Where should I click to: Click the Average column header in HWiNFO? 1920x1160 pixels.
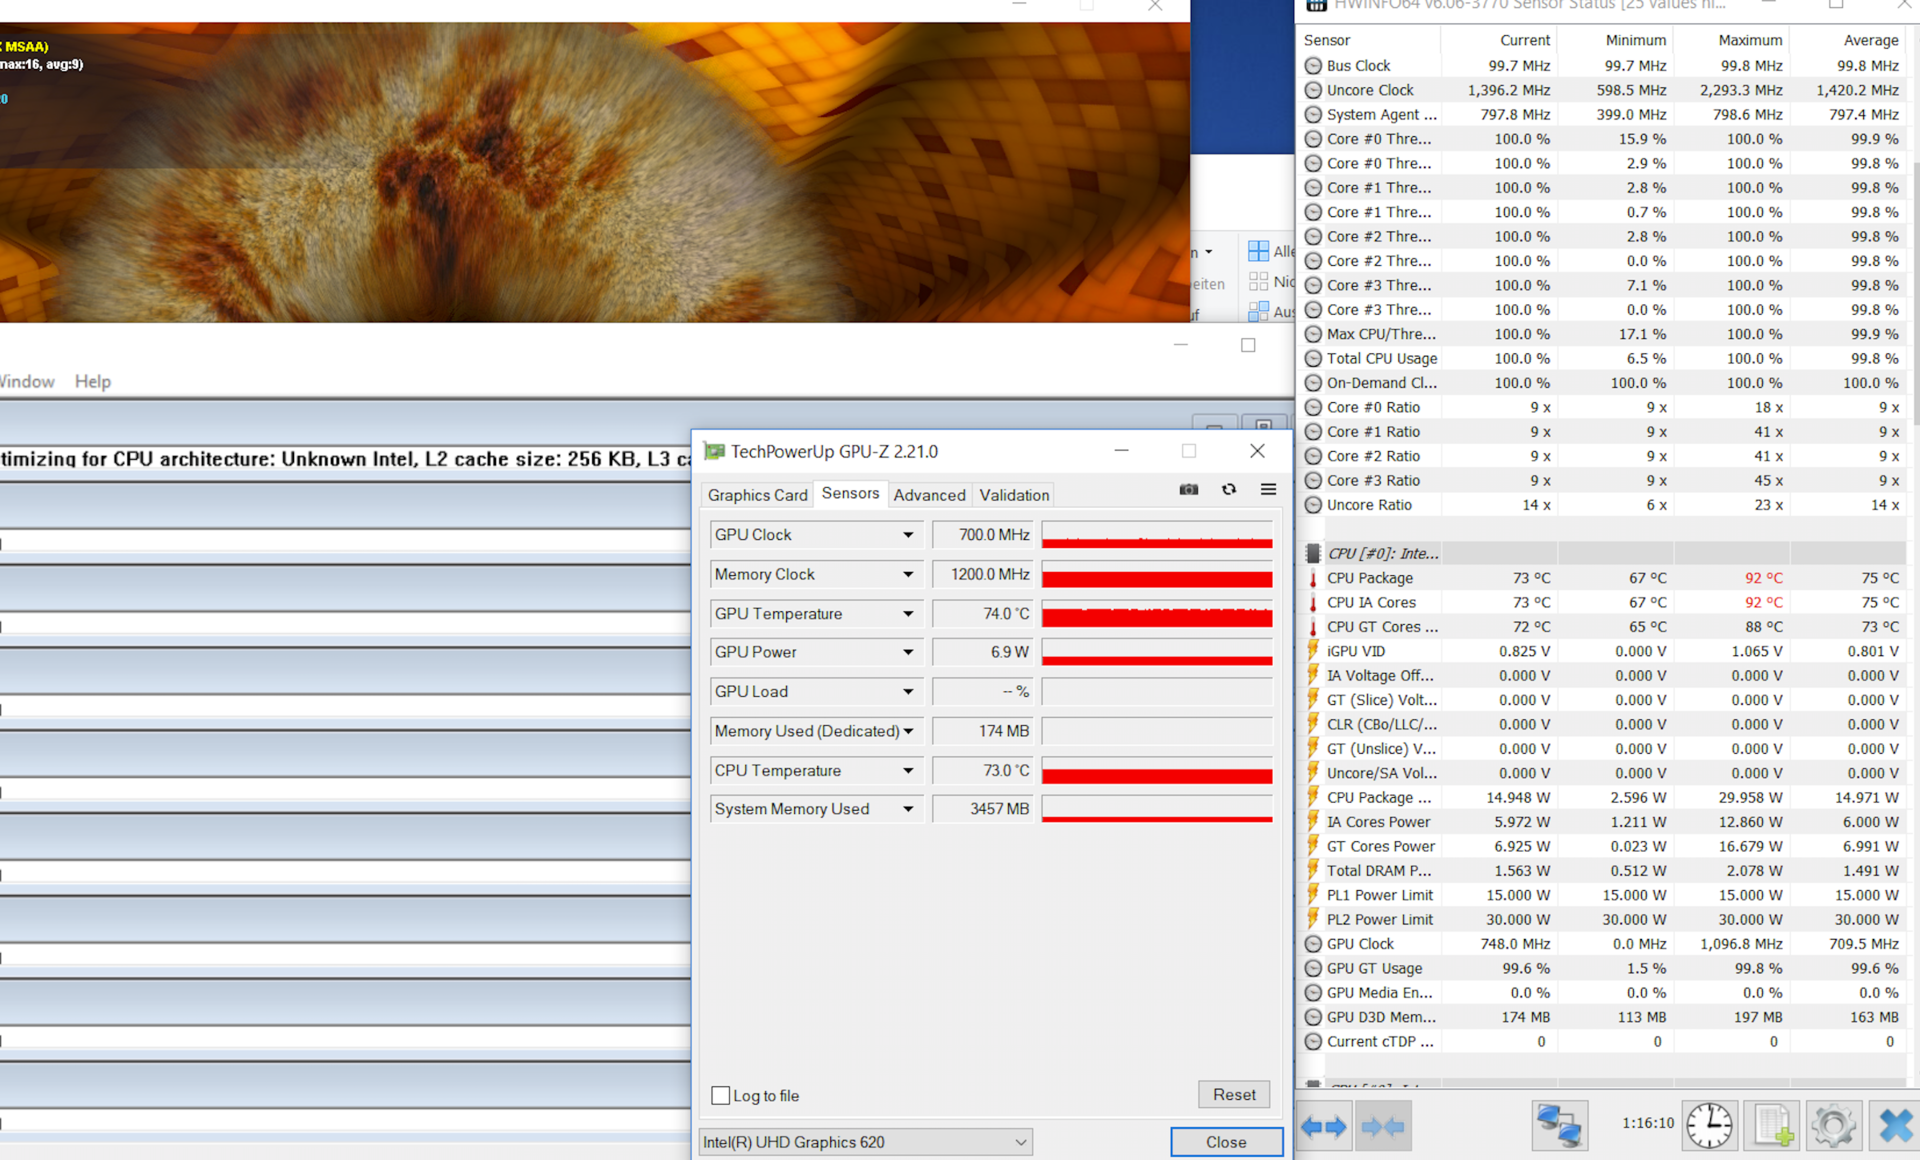pyautogui.click(x=1846, y=40)
